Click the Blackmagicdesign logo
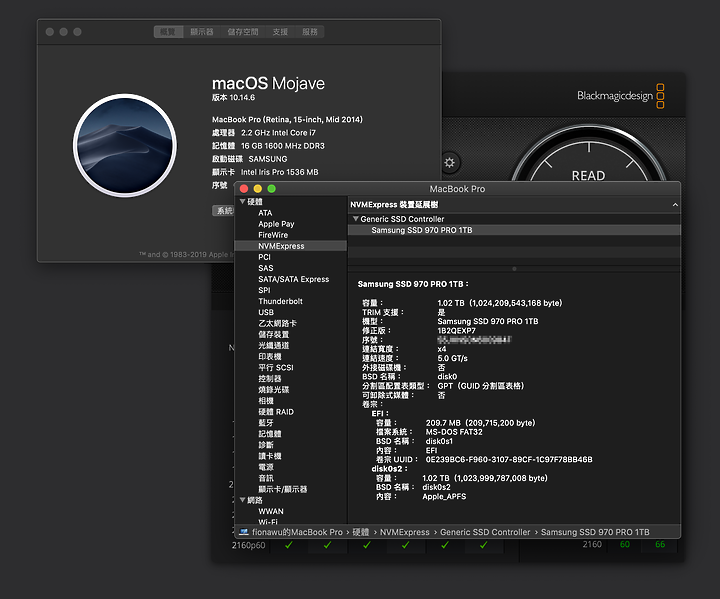This screenshot has width=720, height=599. point(620,96)
